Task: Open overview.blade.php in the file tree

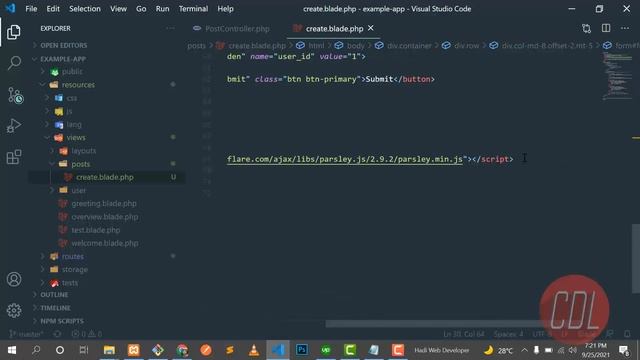Action: coord(104,217)
